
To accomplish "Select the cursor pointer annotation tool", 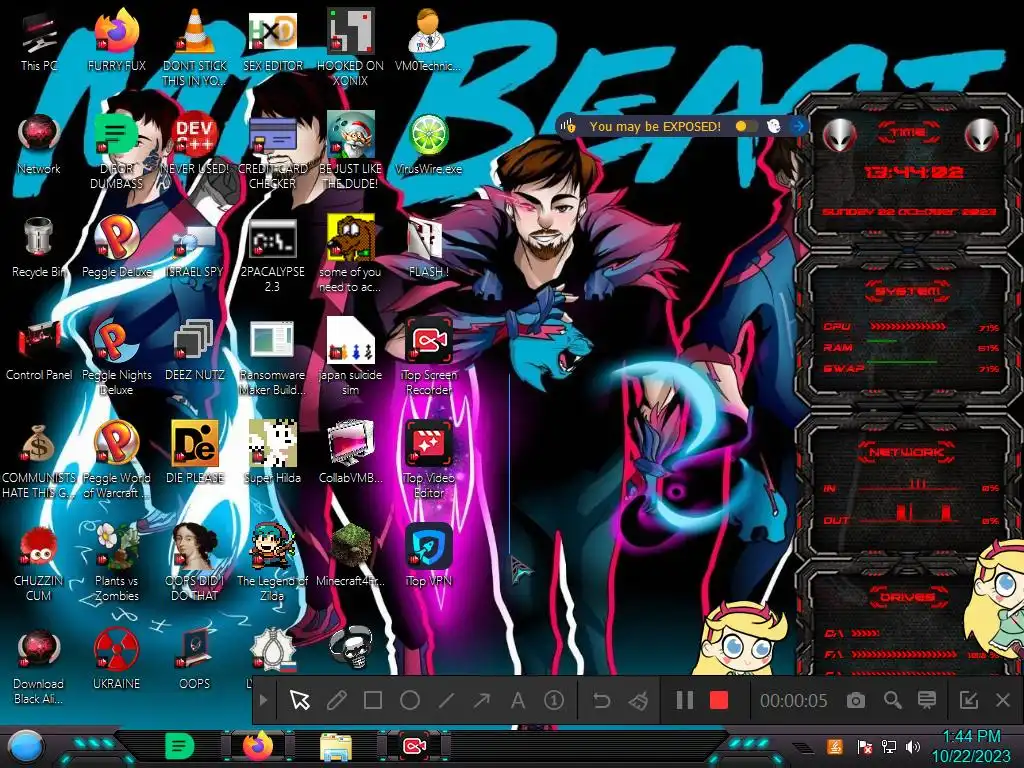I will [x=300, y=701].
